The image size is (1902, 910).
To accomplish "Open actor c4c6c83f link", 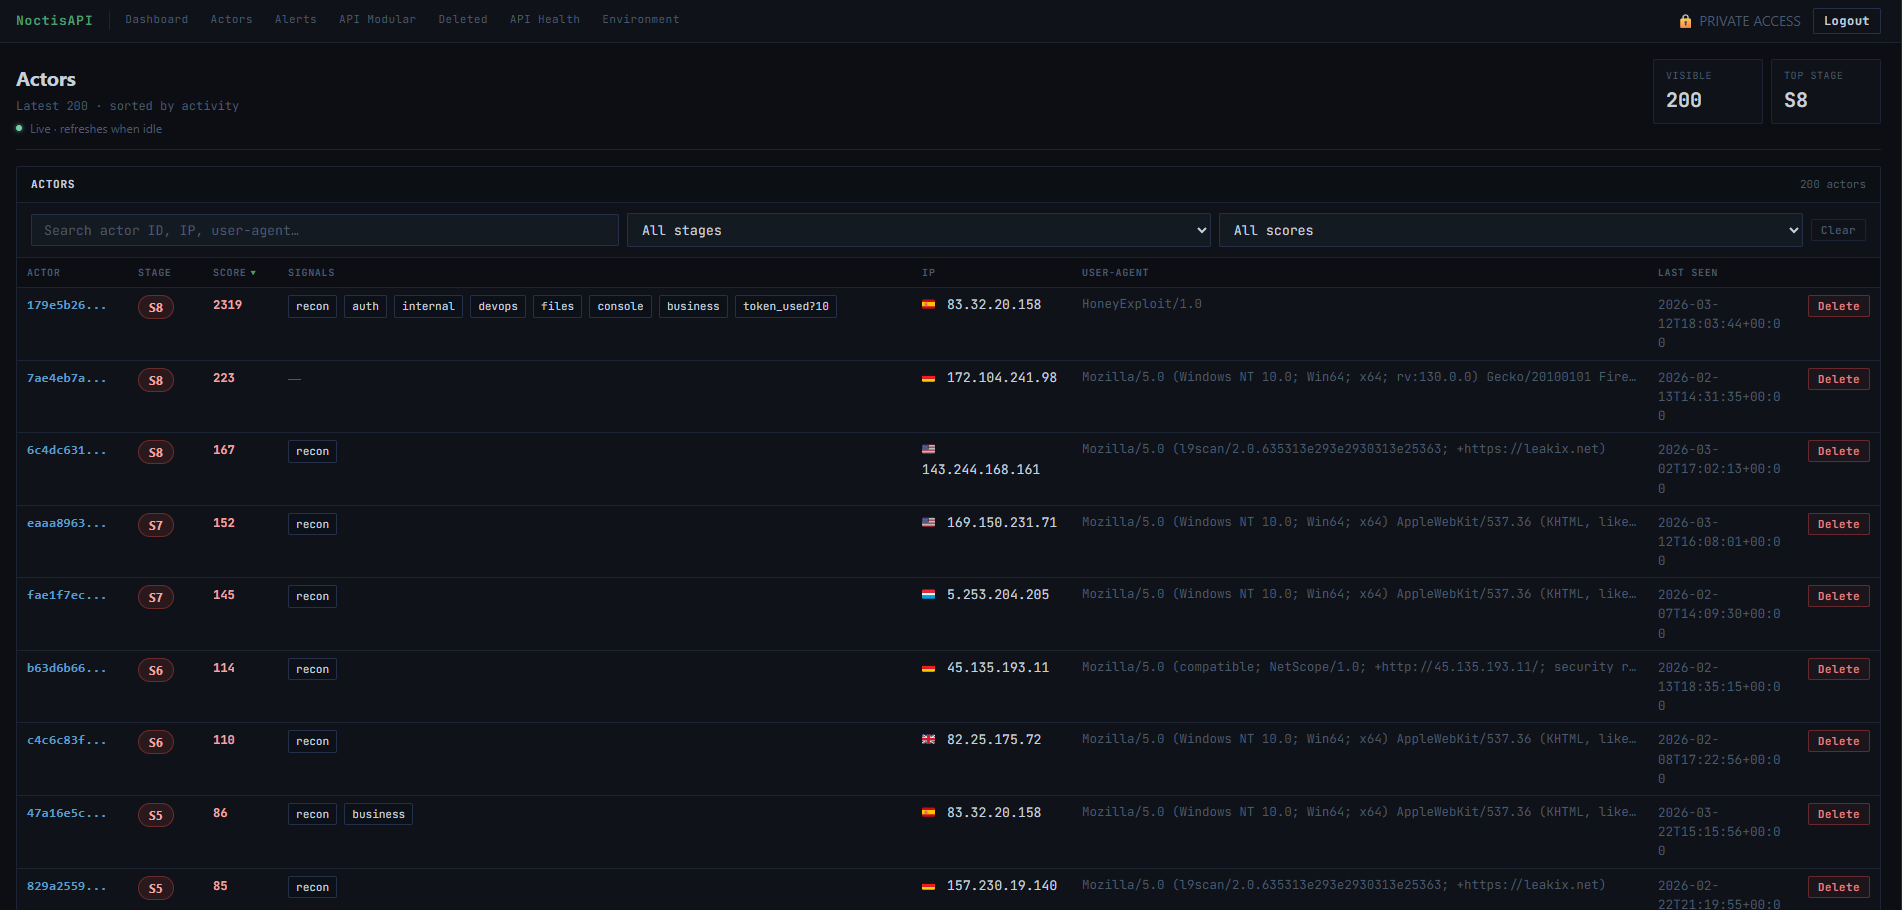I will [66, 740].
